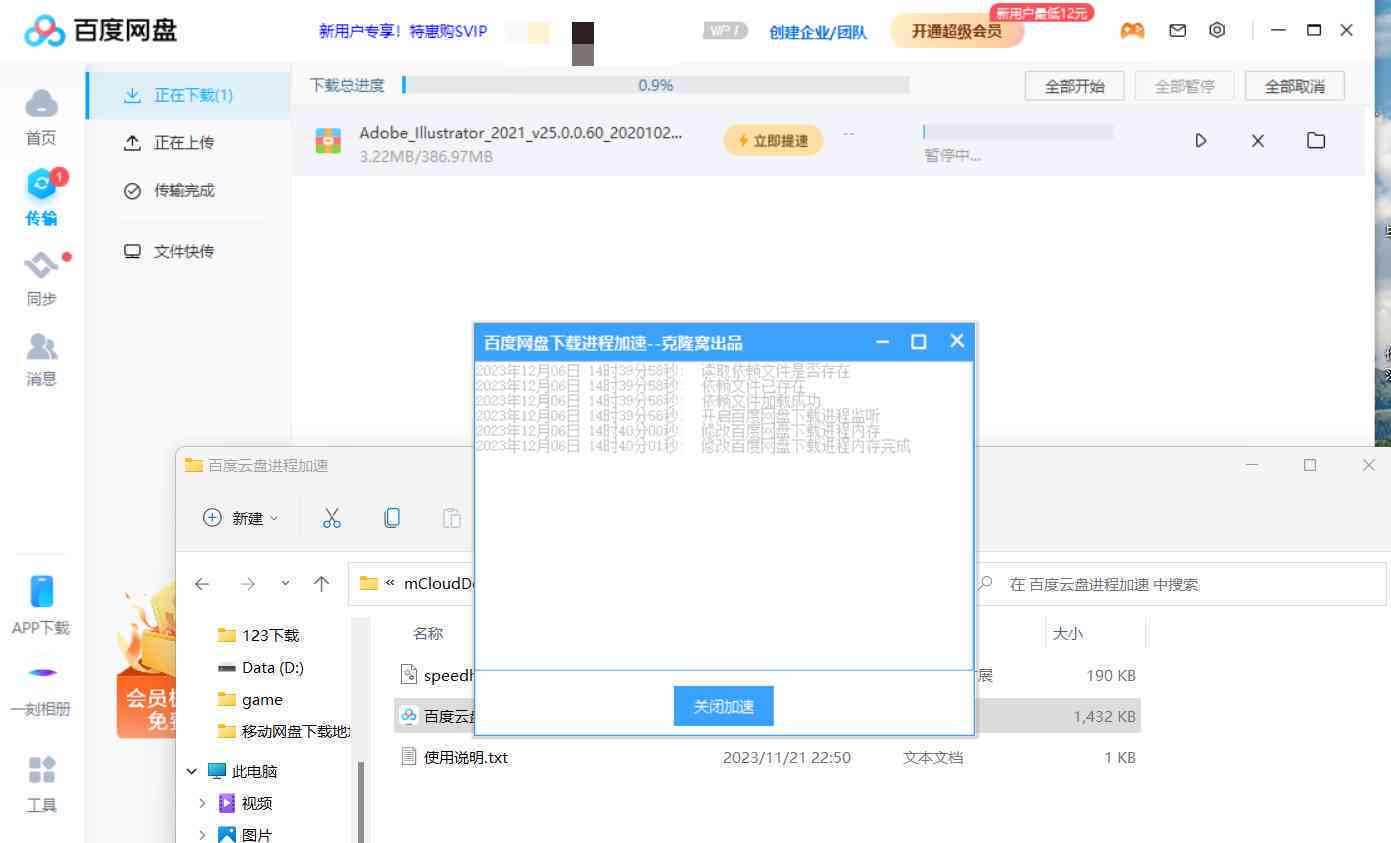Viewport: 1391px width, 843px height.
Task: Click the 全部取消 button
Action: [x=1295, y=86]
